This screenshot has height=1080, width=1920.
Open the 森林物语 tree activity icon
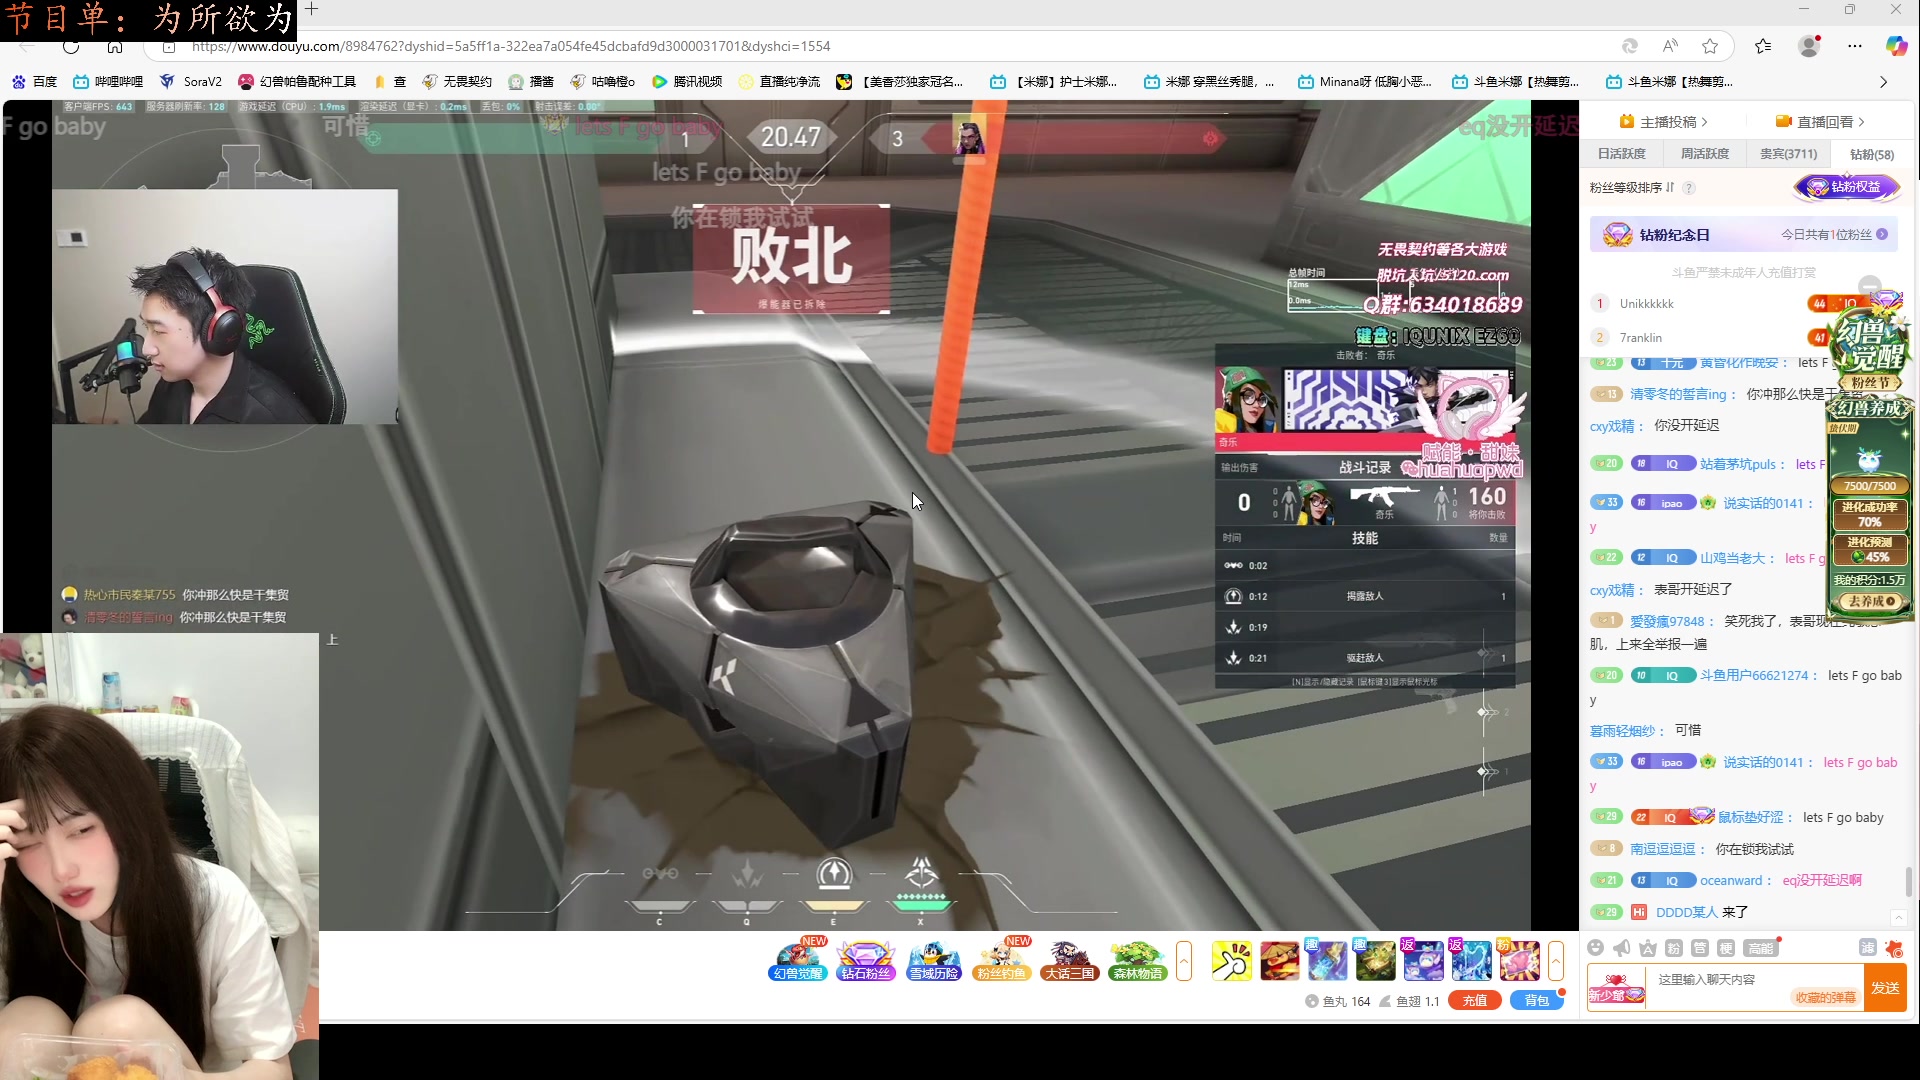(x=1137, y=961)
